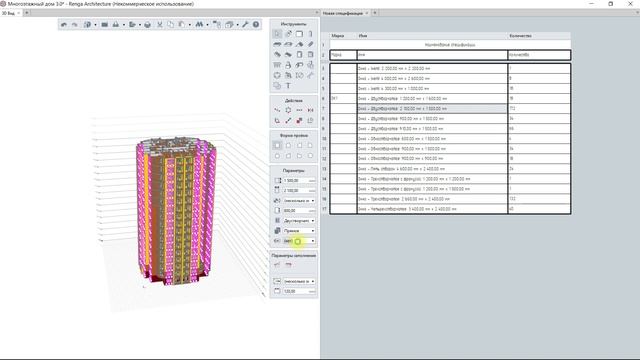
Task: Save the project with the disk icon
Action: [x=104, y=25]
